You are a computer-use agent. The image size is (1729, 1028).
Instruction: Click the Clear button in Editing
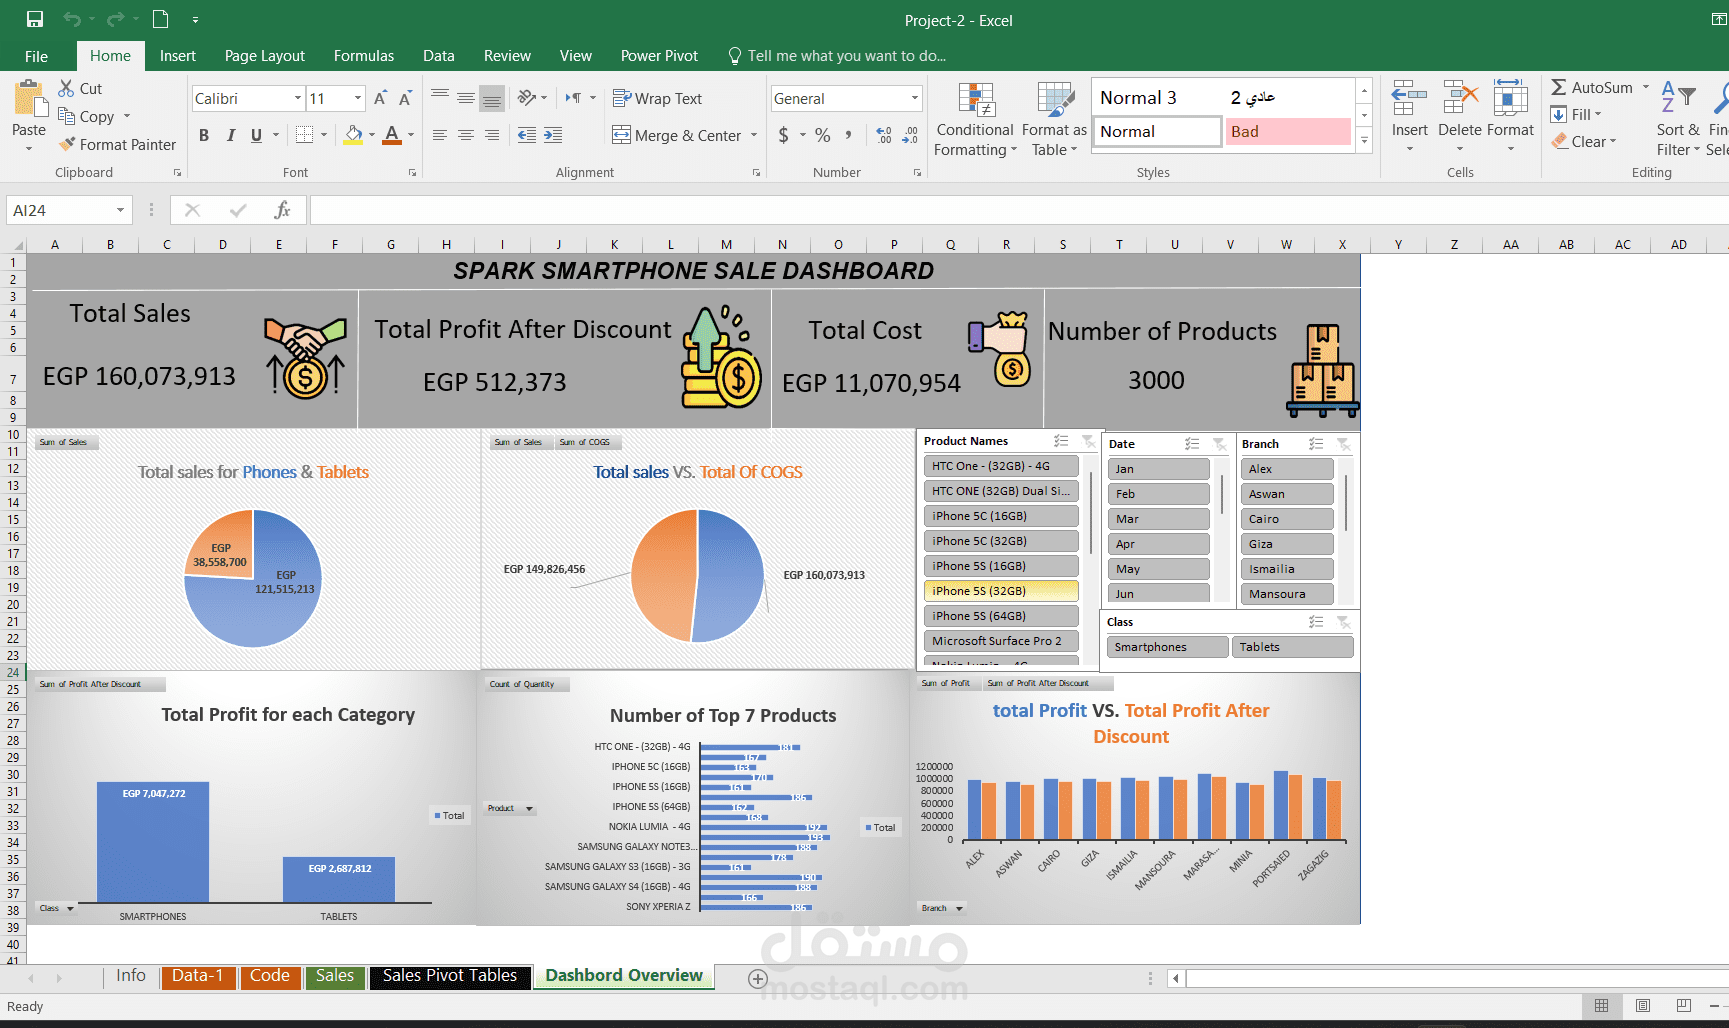(x=1586, y=141)
